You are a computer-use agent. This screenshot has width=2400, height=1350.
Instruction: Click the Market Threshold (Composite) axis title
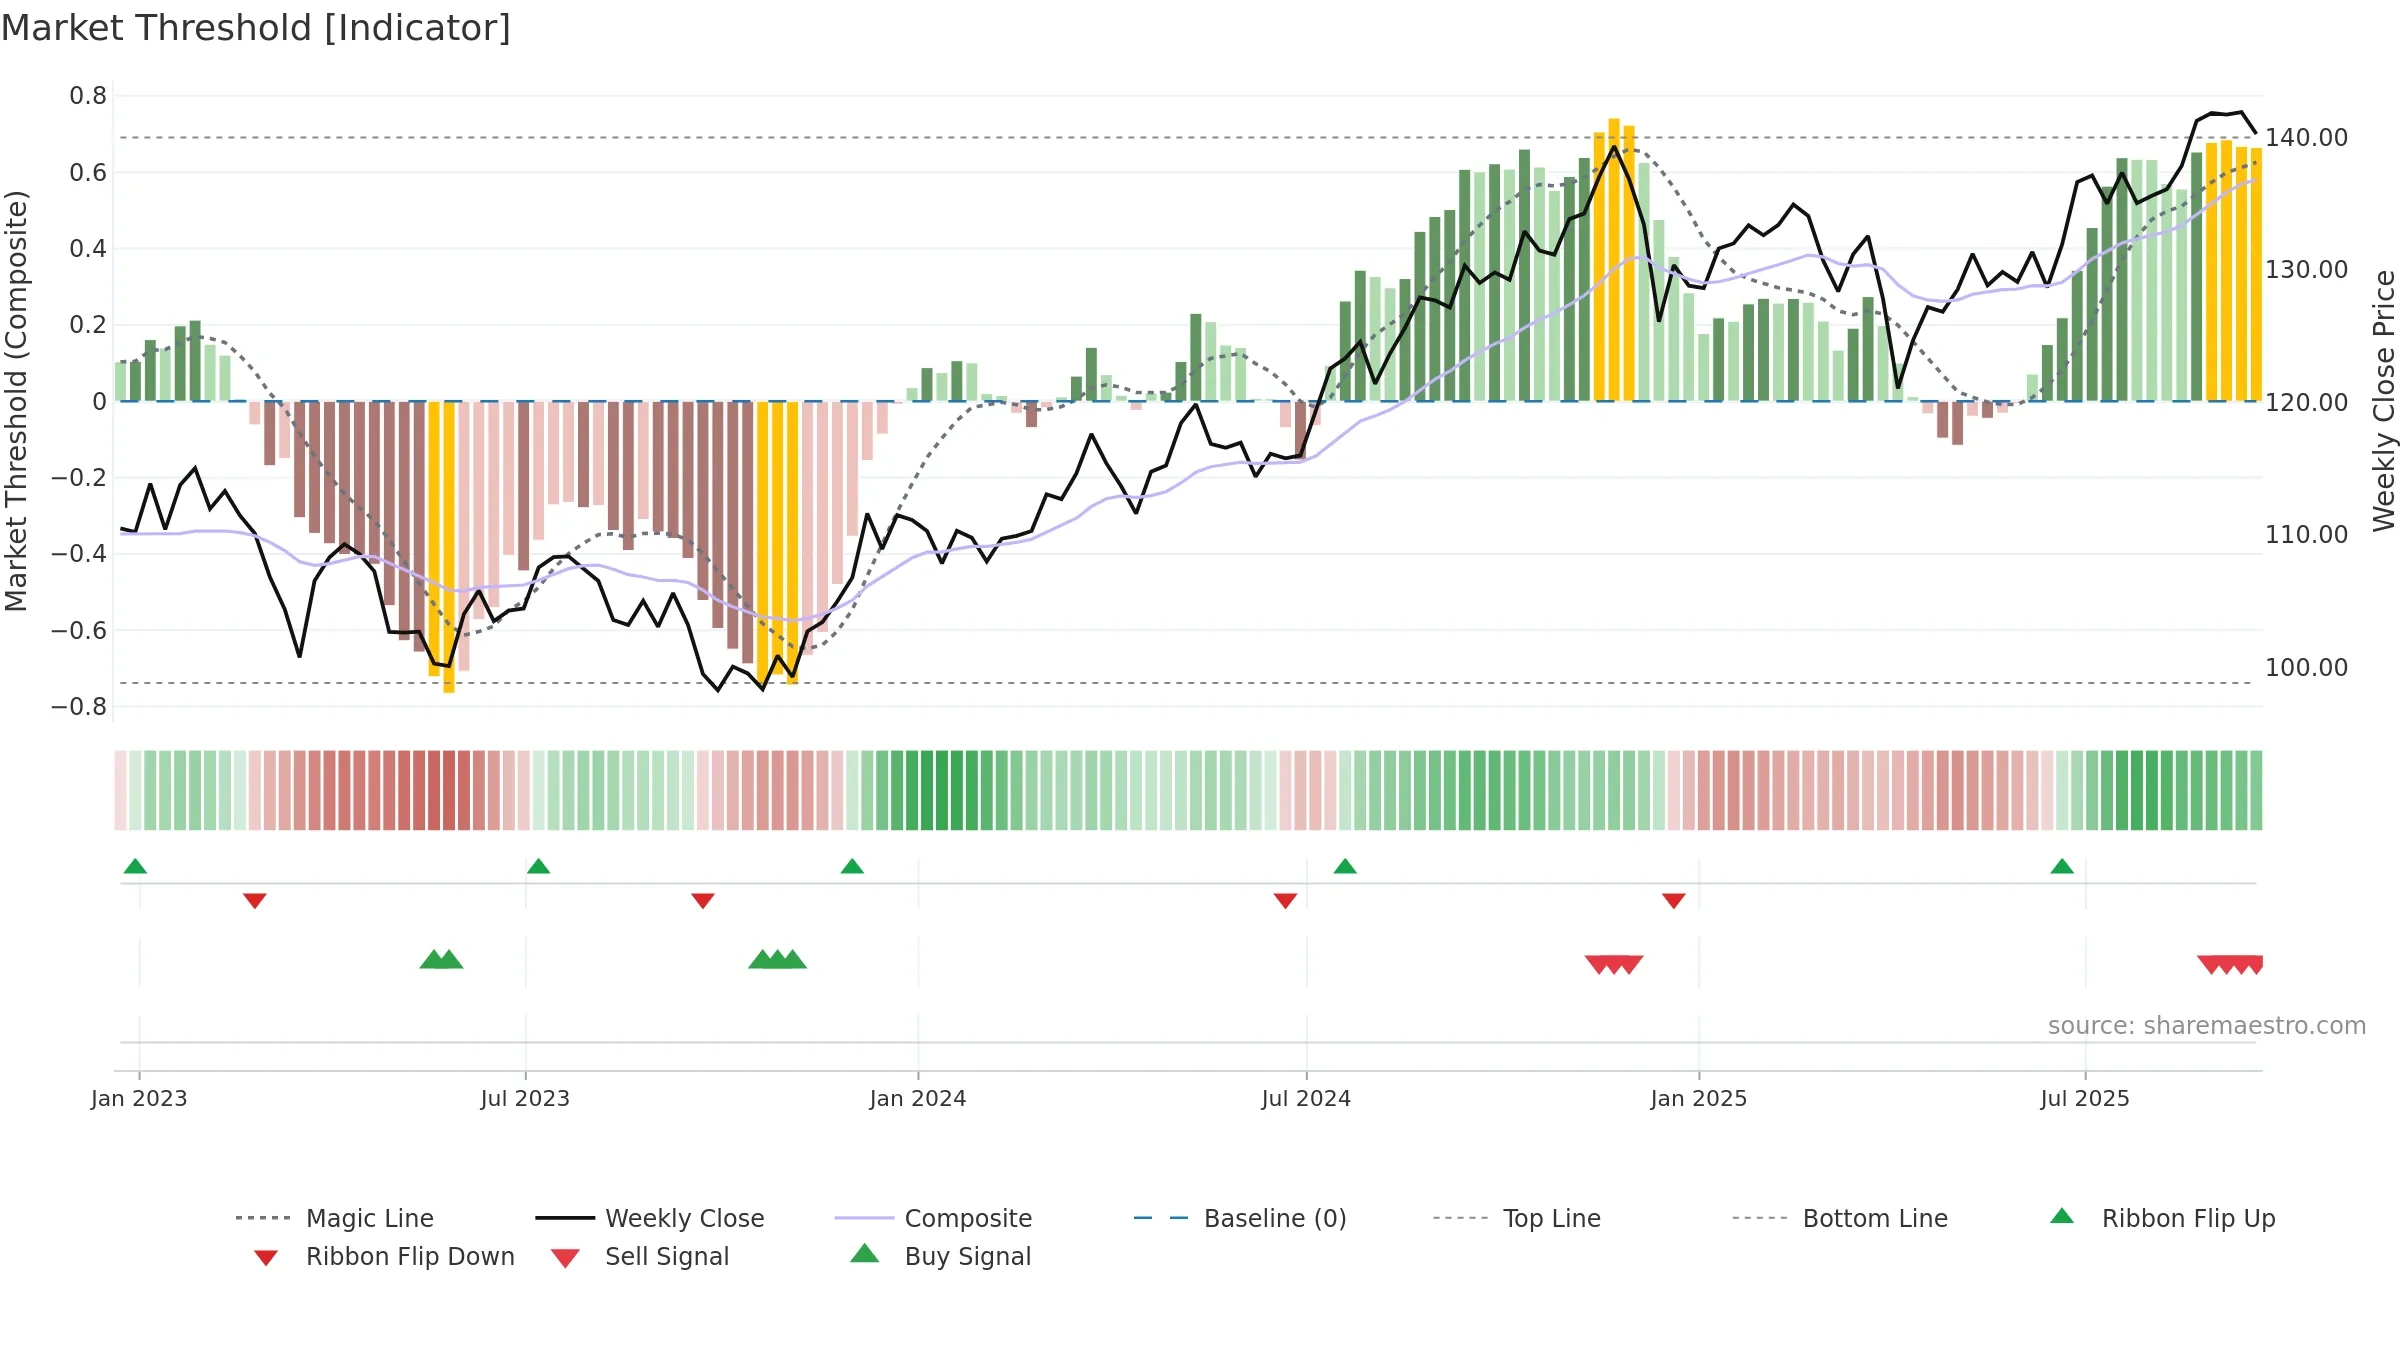(16, 401)
